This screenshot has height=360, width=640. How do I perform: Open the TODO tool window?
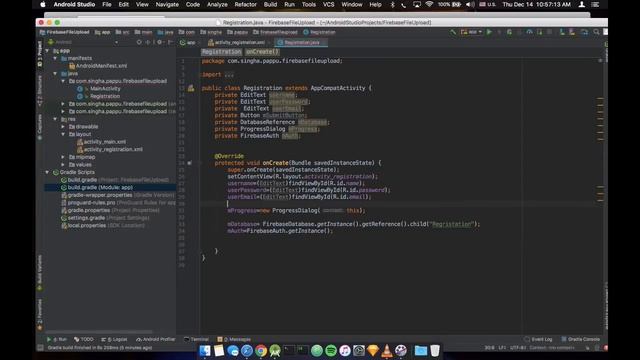pos(84,339)
